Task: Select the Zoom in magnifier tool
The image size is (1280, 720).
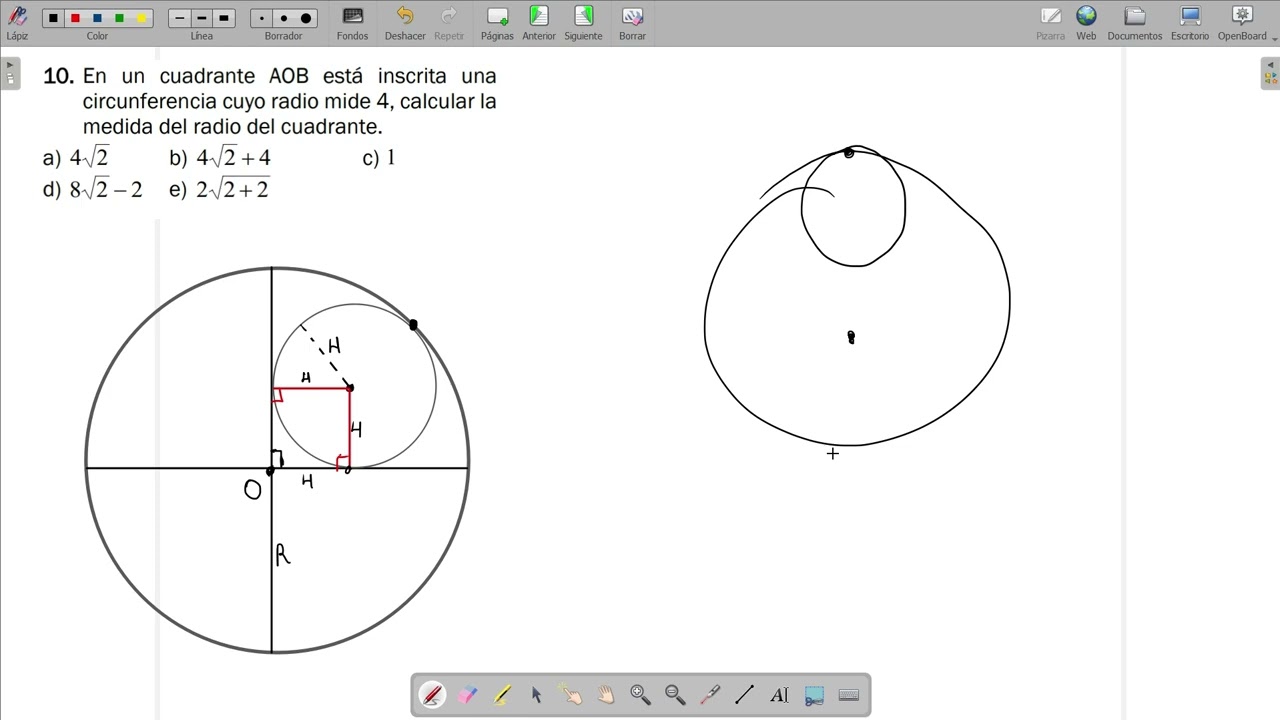Action: (640, 695)
